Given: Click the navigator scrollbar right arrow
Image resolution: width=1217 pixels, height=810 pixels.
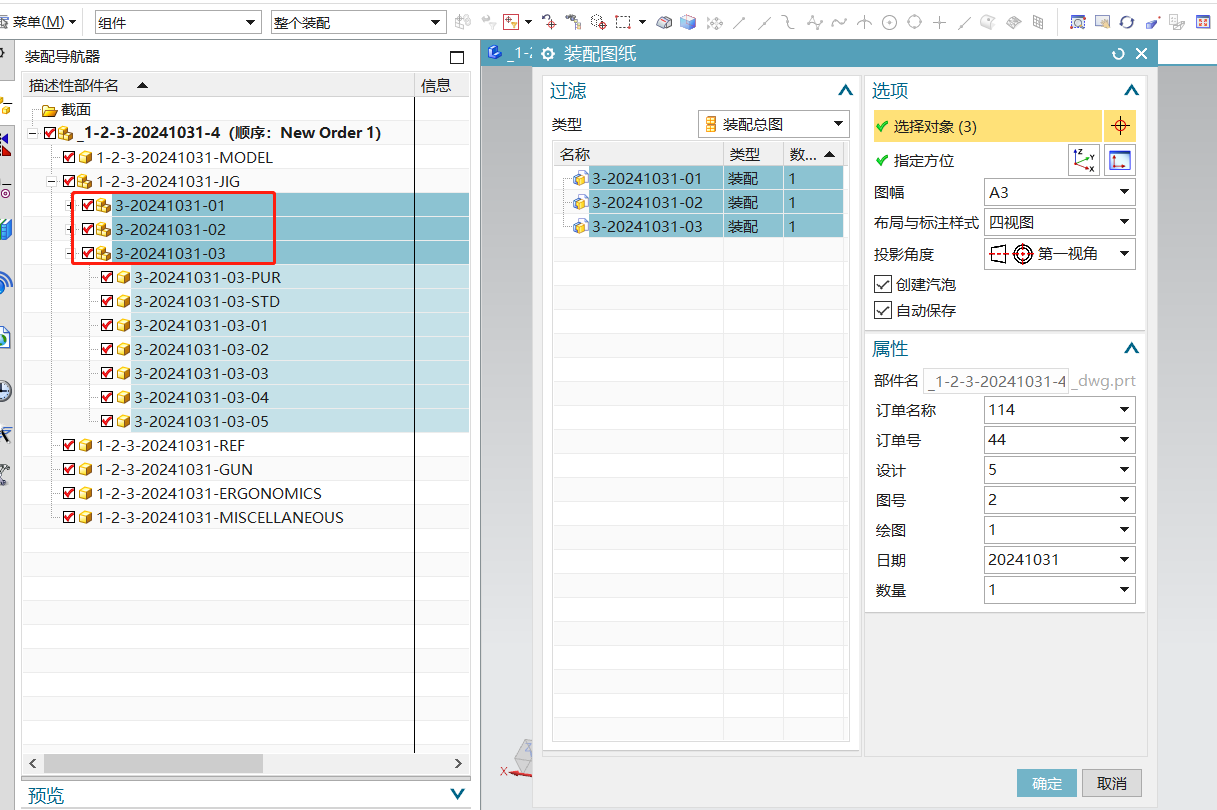Looking at the screenshot, I should click(x=459, y=763).
